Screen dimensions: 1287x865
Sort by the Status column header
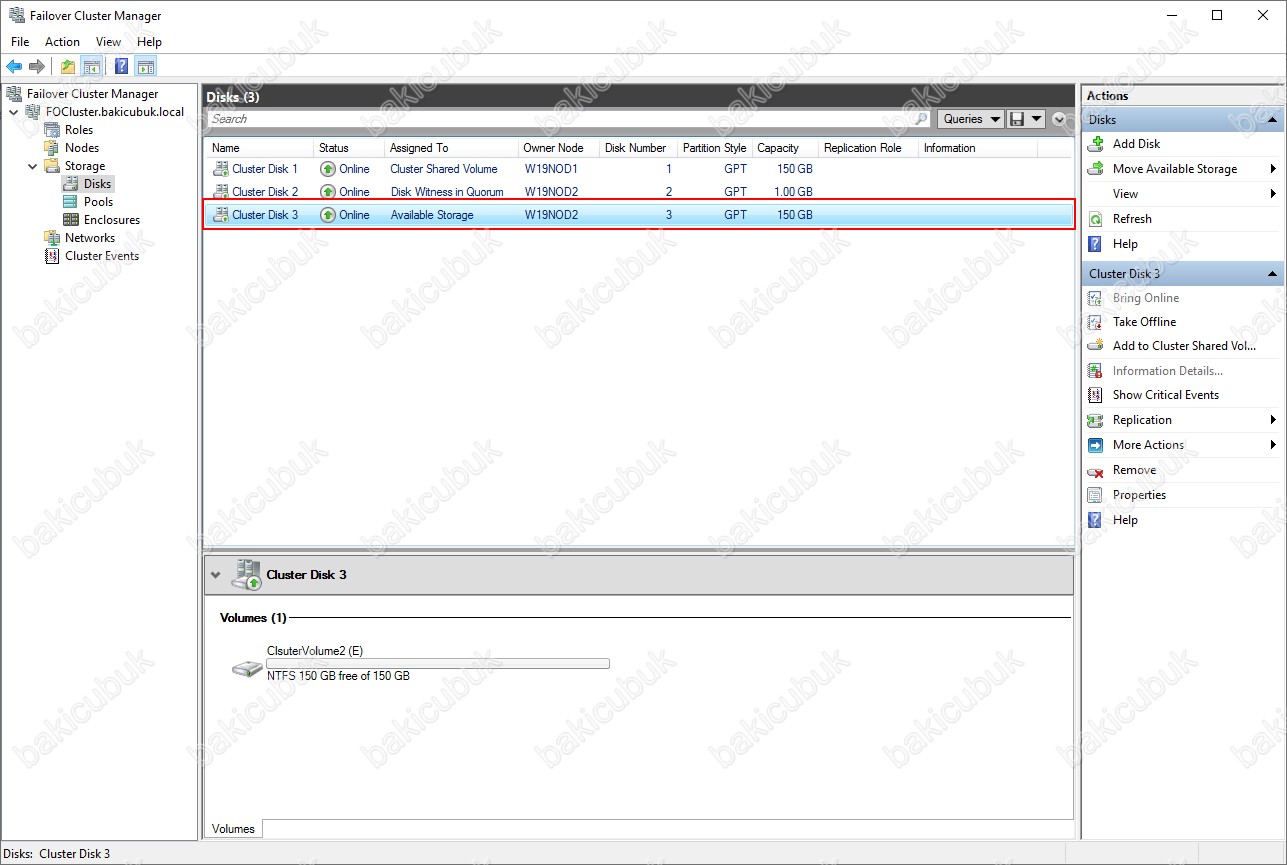coord(349,148)
